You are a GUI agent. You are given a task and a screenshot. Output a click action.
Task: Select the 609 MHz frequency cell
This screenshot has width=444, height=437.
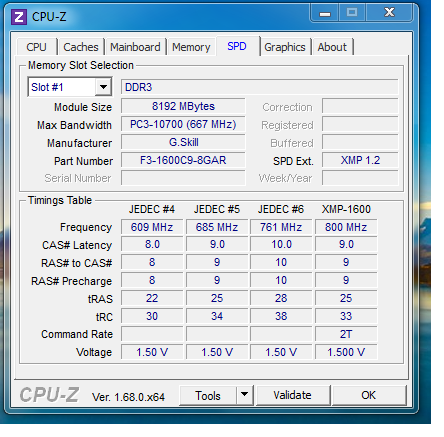click(152, 227)
